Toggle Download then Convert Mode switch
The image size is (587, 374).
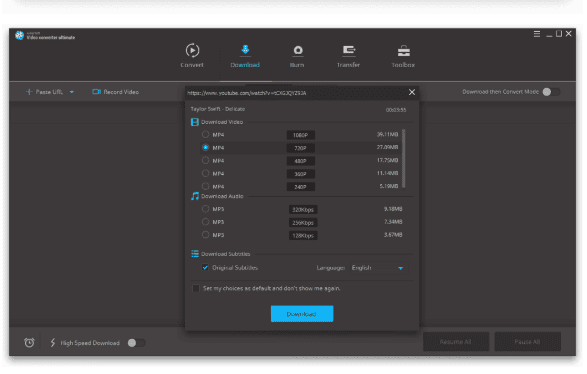click(x=551, y=92)
